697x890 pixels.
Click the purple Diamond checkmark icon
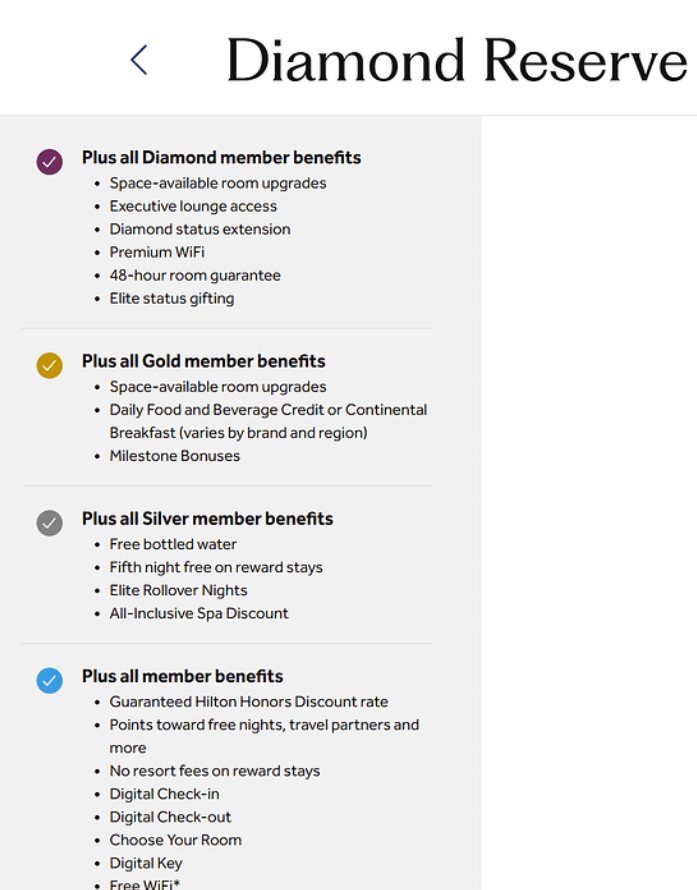coord(50,162)
